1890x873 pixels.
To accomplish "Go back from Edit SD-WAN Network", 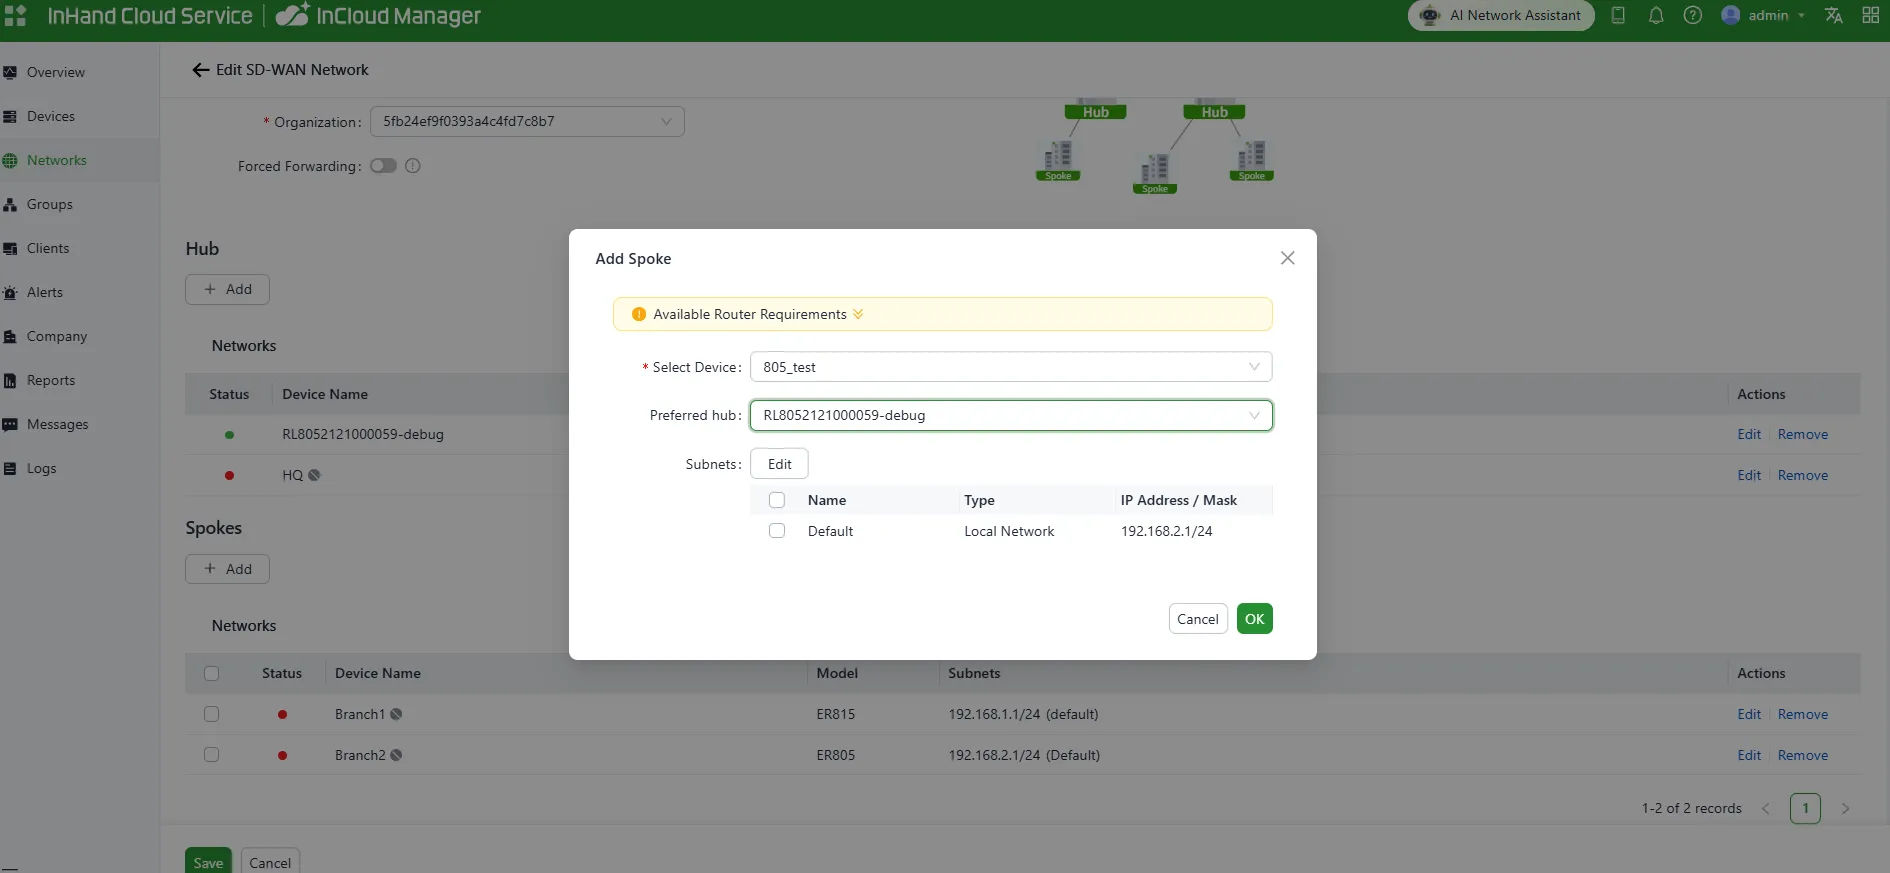I will pyautogui.click(x=200, y=70).
